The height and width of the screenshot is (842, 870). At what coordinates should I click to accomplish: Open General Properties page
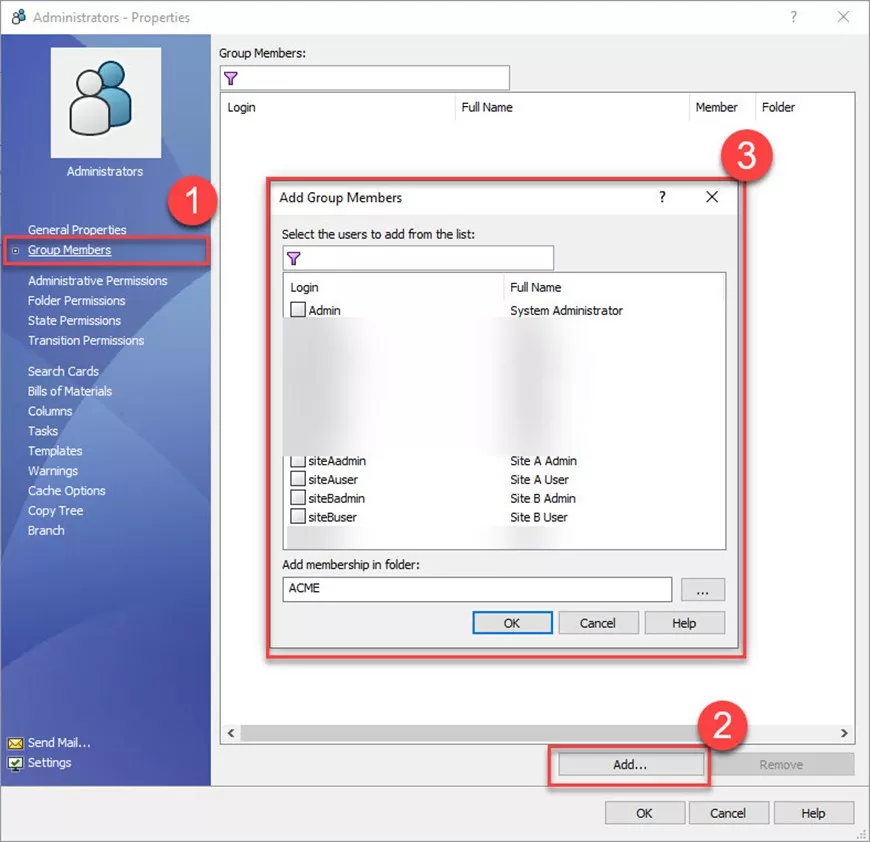pos(77,230)
